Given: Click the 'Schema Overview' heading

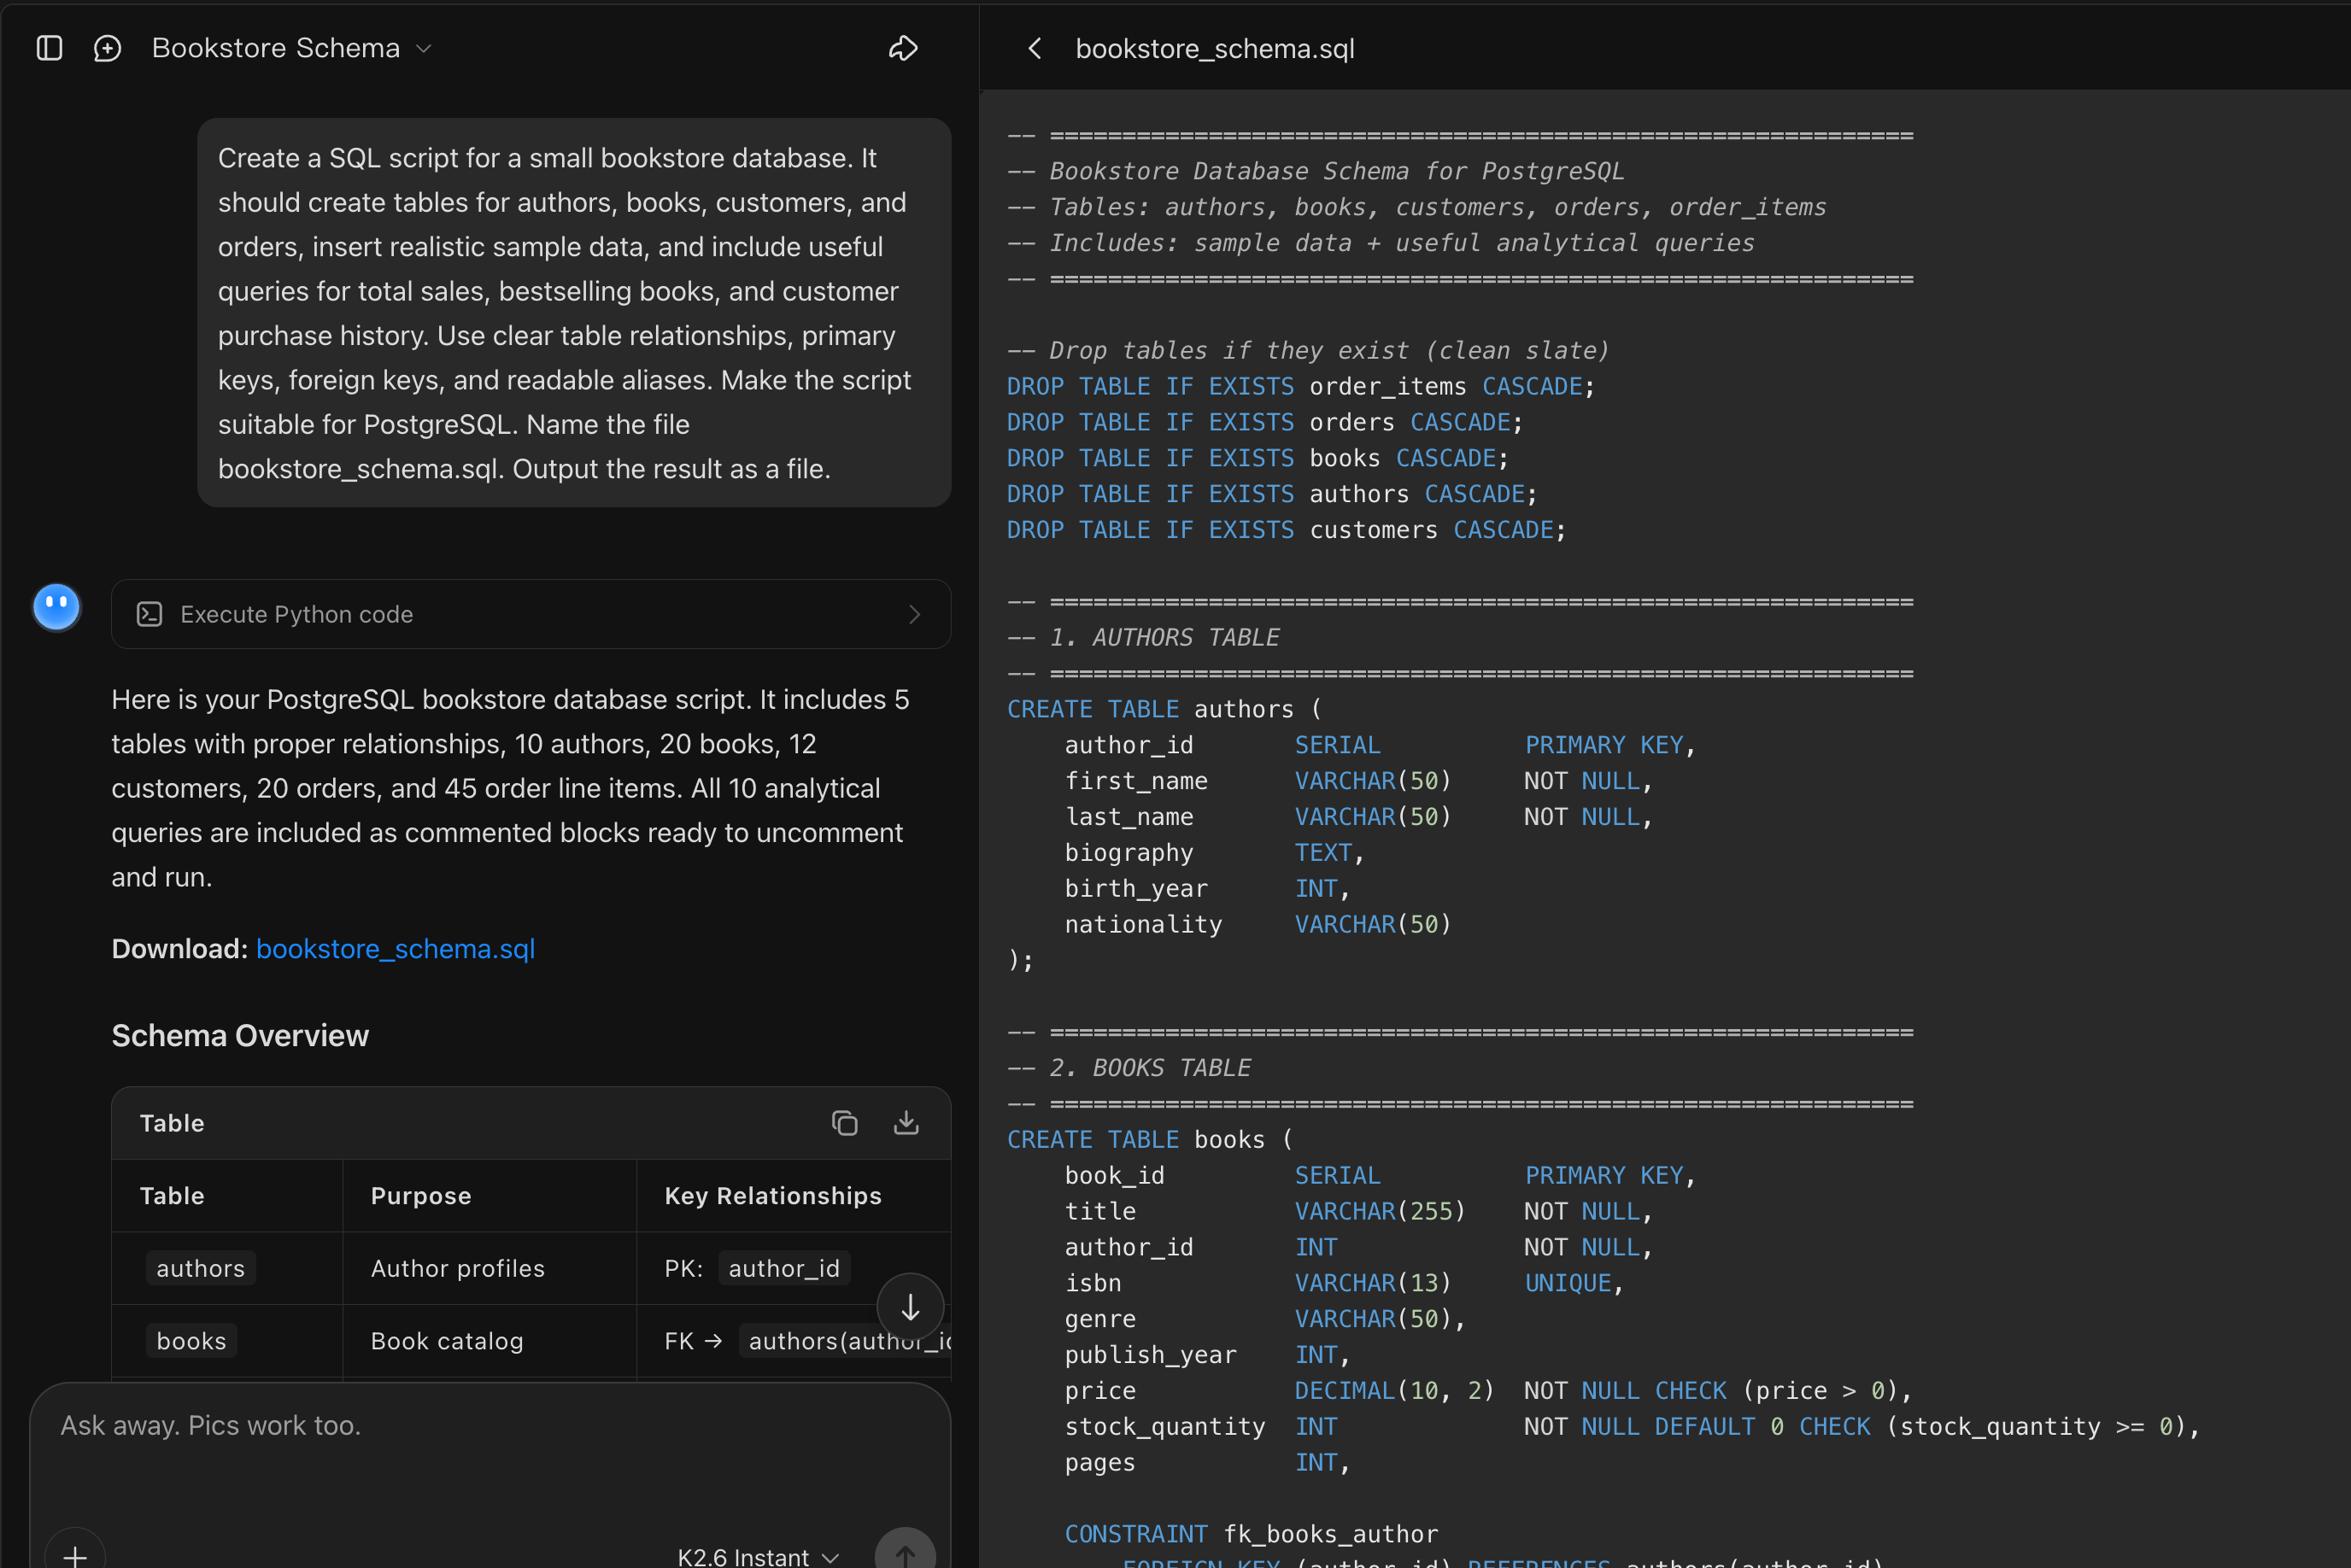Looking at the screenshot, I should [240, 1035].
